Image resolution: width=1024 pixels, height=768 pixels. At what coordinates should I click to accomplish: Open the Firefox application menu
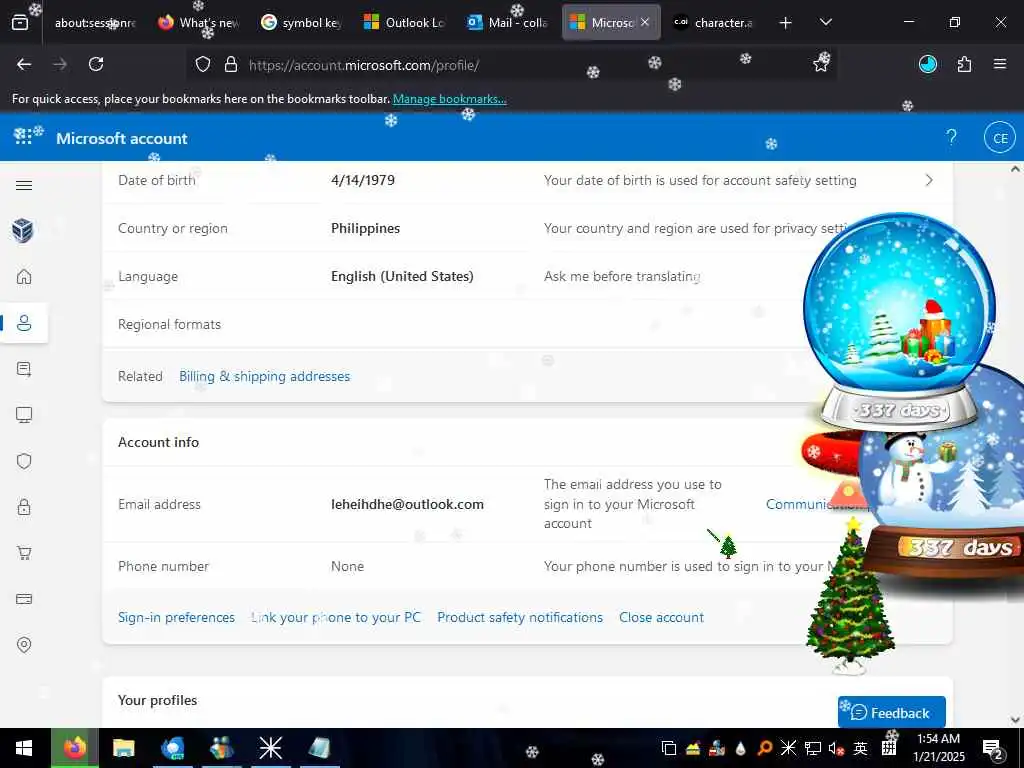point(1000,64)
